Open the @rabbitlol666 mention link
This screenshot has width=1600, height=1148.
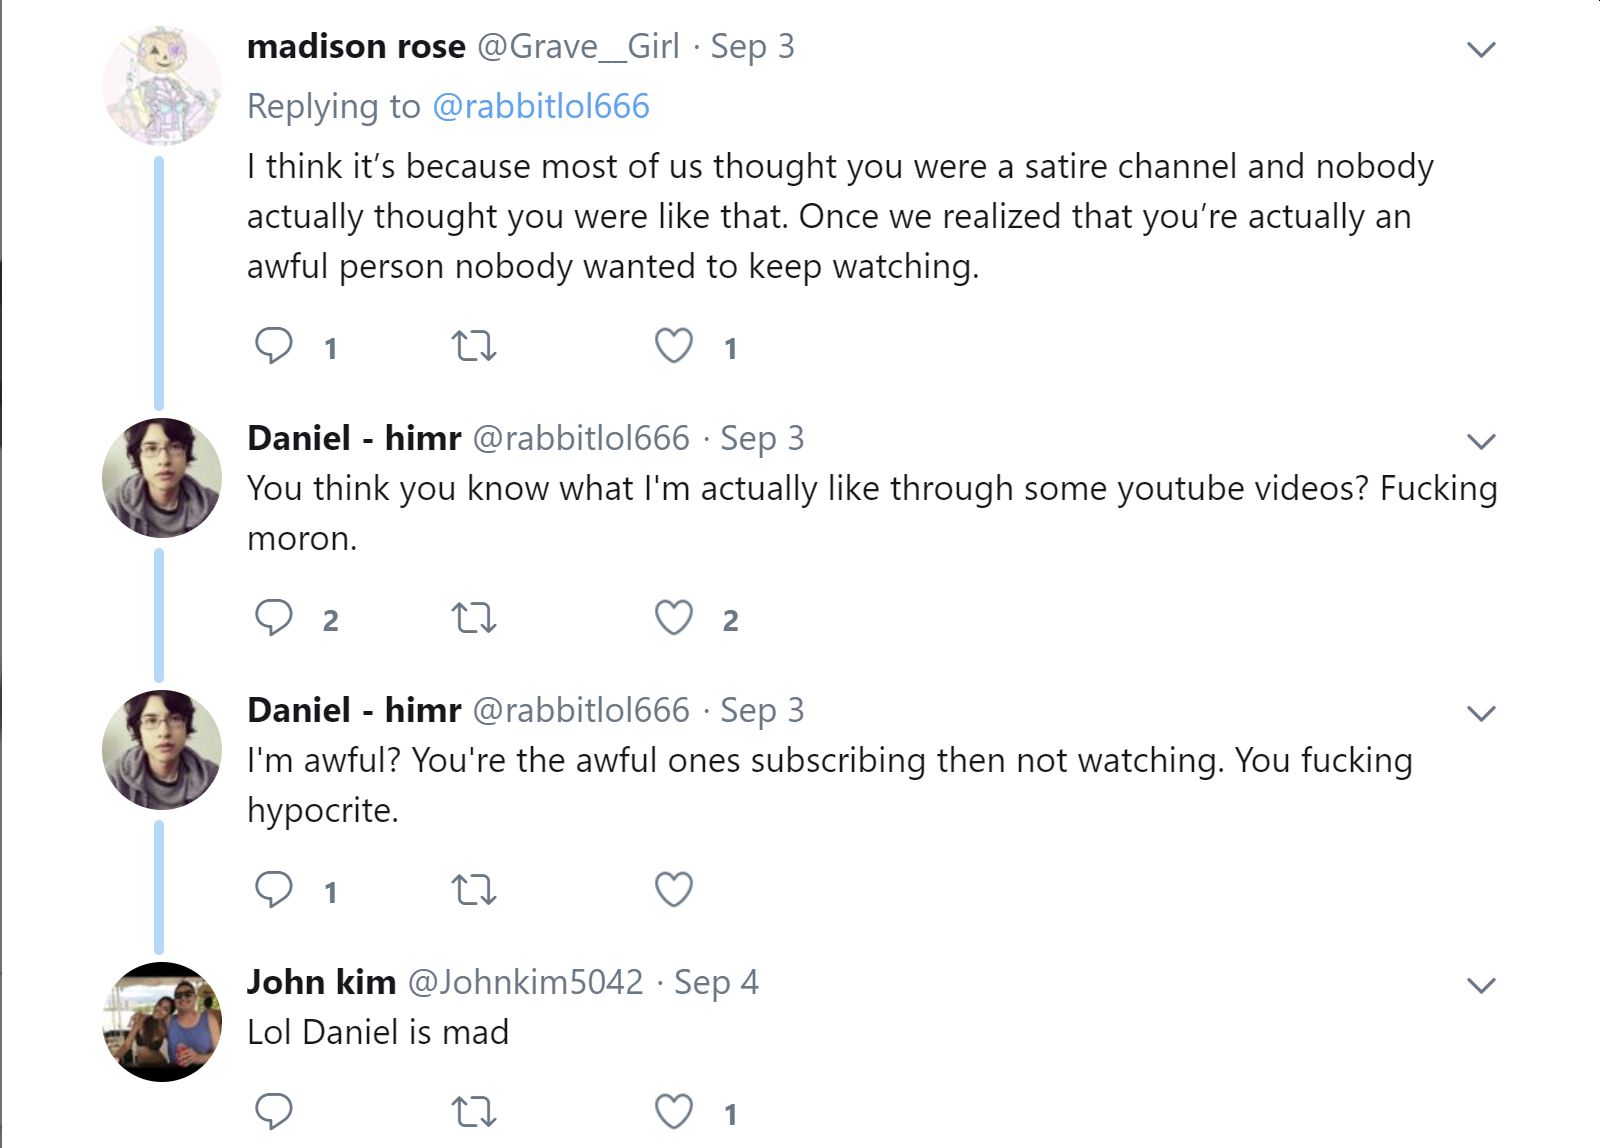click(540, 106)
